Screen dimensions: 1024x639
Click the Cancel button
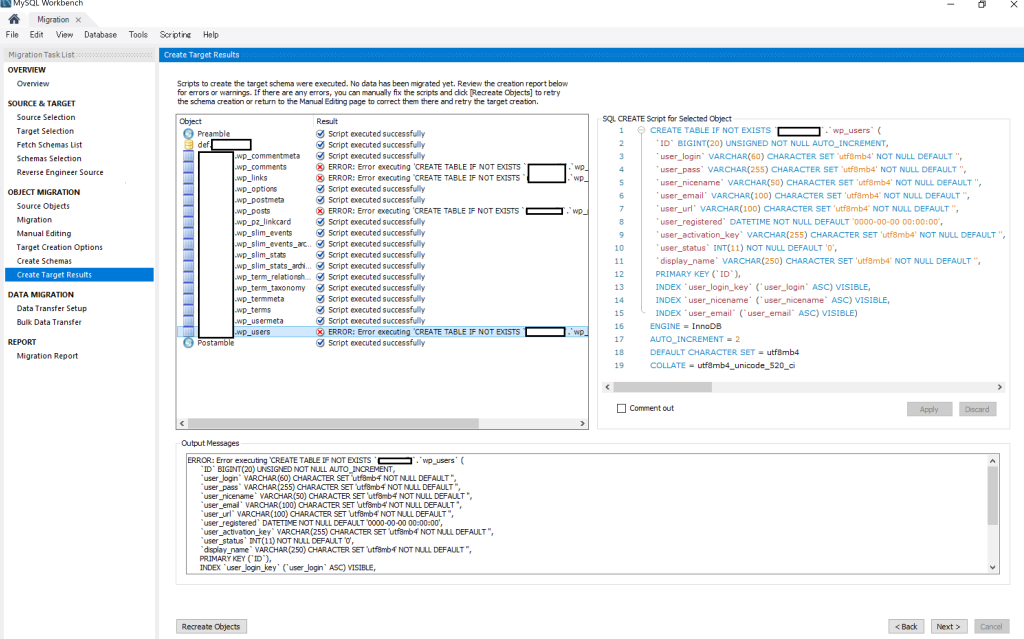pyautogui.click(x=991, y=627)
